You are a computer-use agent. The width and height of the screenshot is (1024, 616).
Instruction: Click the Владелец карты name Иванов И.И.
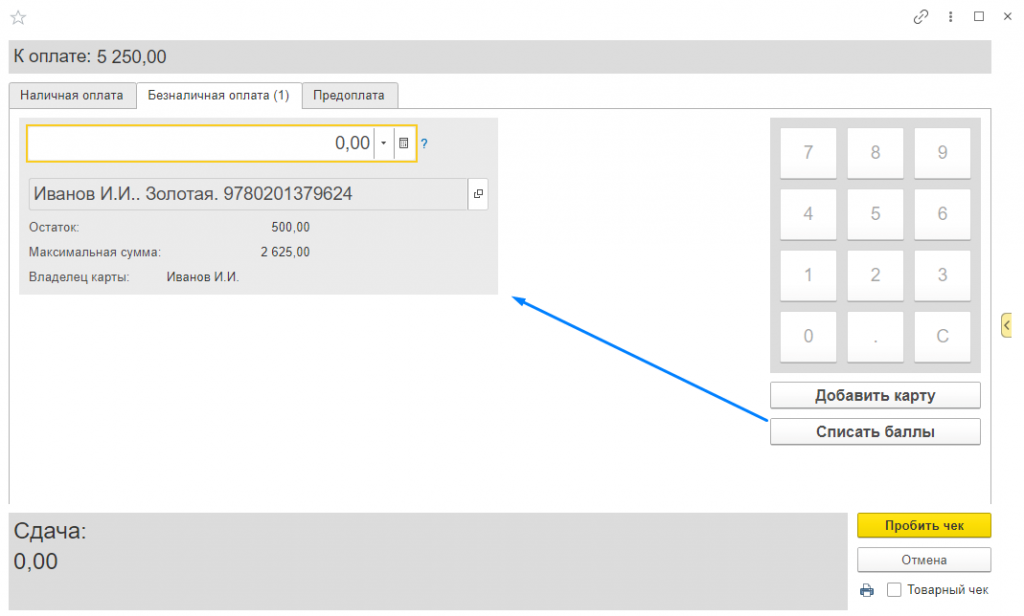coord(202,277)
